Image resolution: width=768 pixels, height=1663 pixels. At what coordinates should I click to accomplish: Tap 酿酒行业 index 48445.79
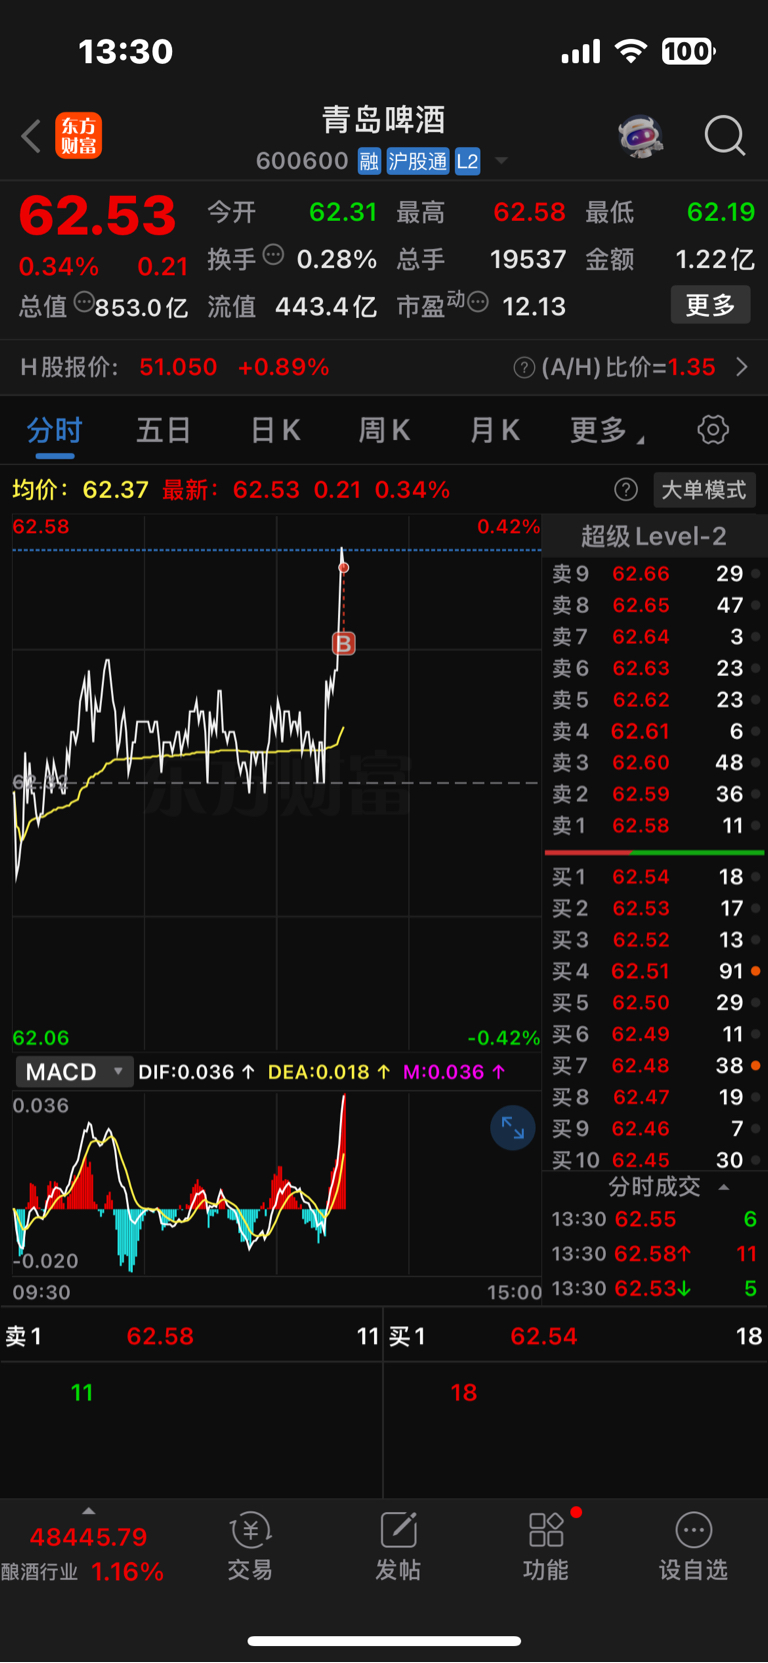point(88,1537)
